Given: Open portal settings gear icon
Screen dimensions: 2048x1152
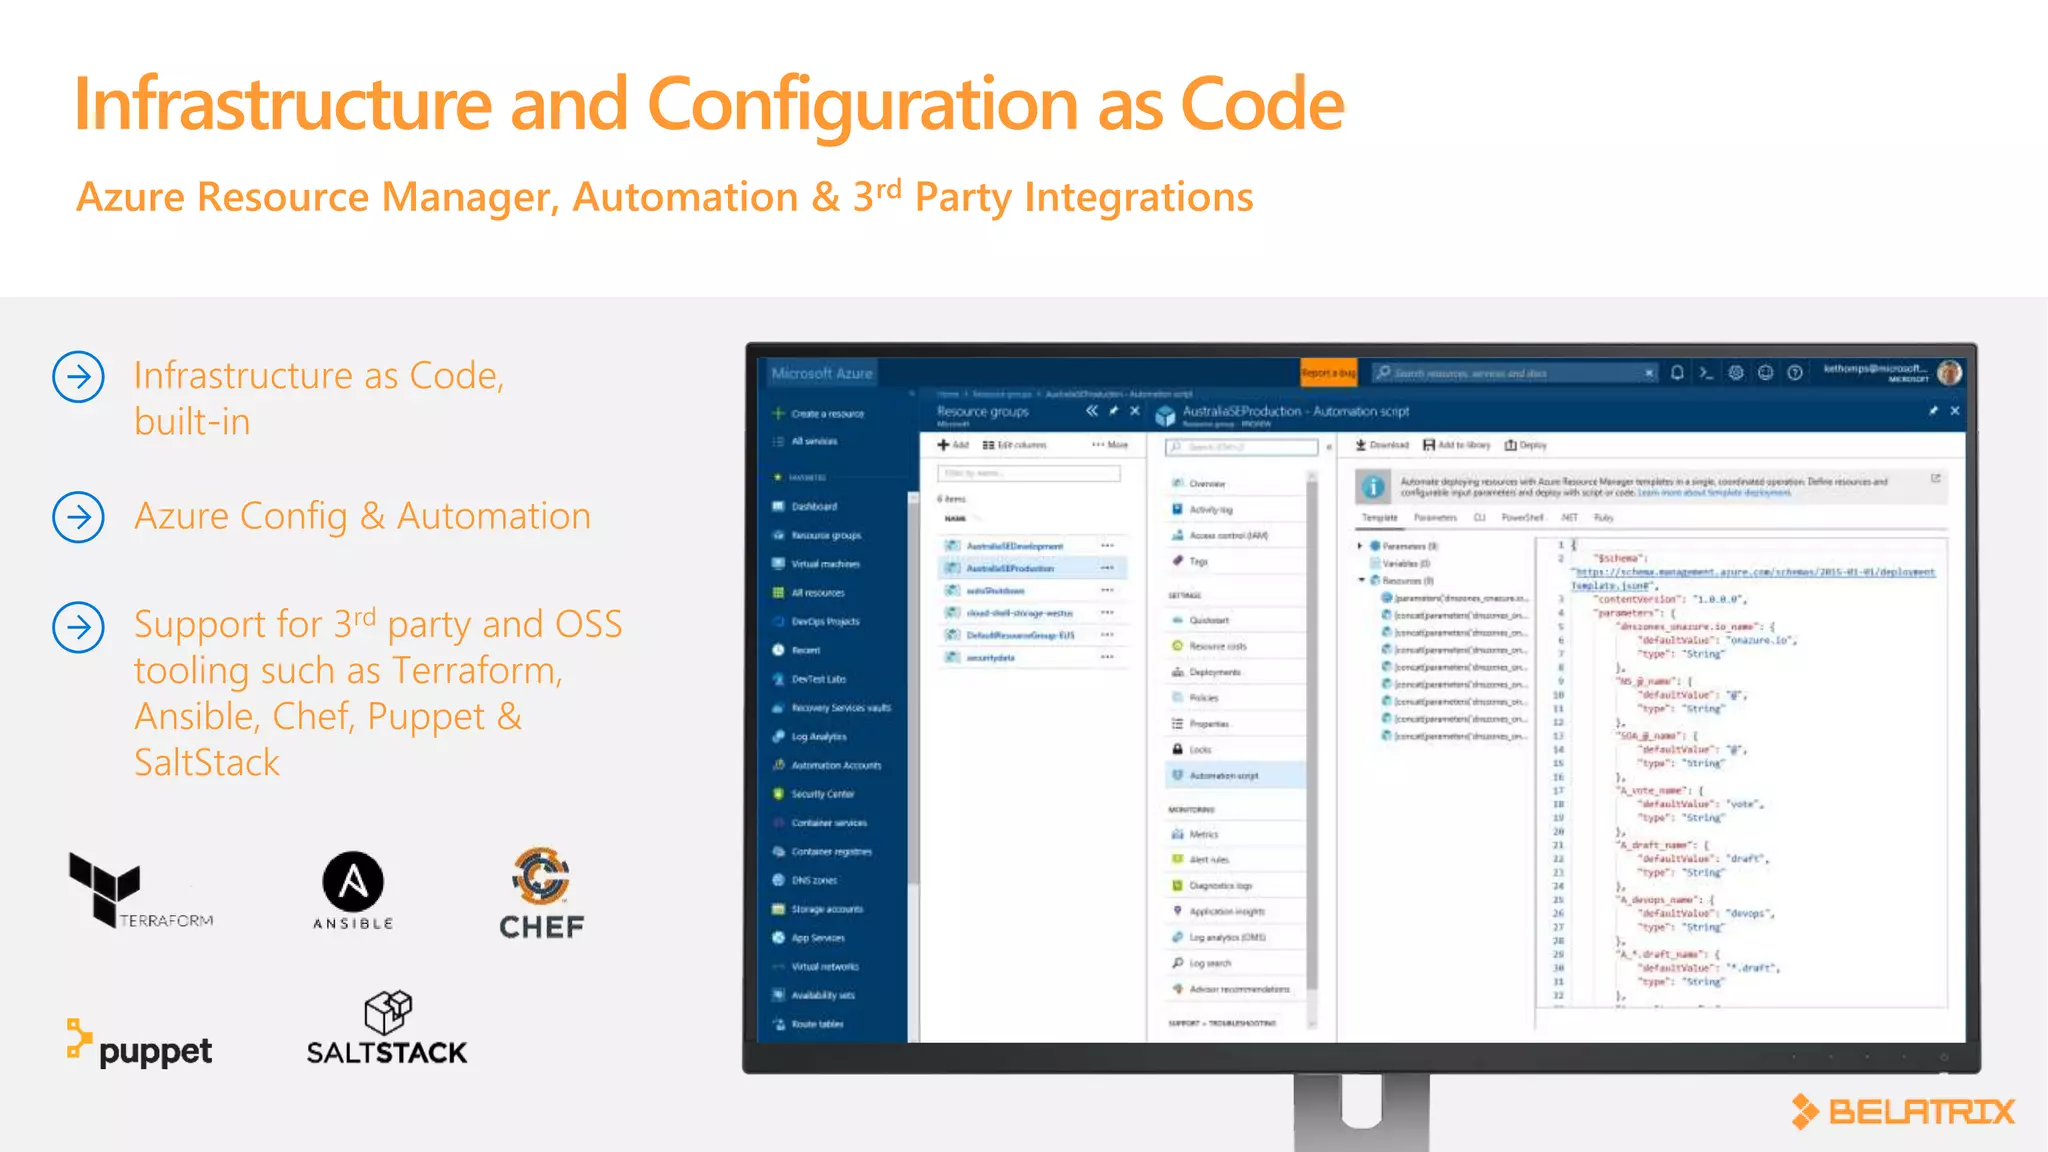Looking at the screenshot, I should pyautogui.click(x=1736, y=373).
